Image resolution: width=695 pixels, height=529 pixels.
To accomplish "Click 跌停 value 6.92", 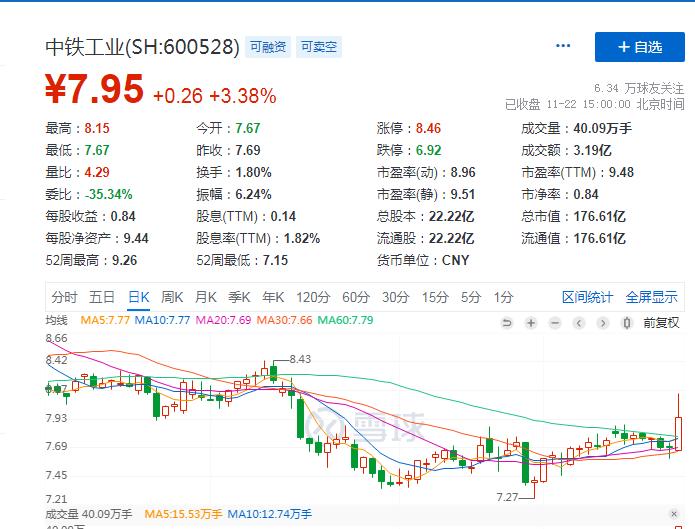I will click(428, 150).
